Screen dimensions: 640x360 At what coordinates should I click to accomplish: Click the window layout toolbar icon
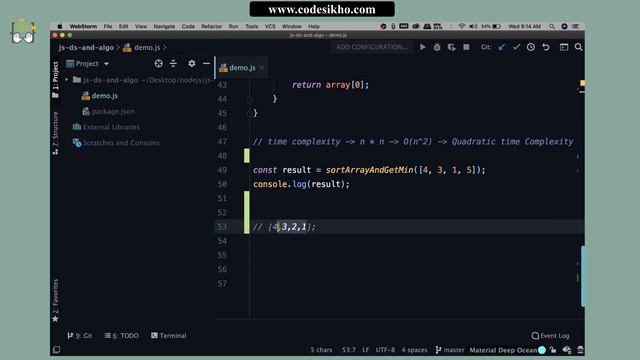[x=564, y=47]
